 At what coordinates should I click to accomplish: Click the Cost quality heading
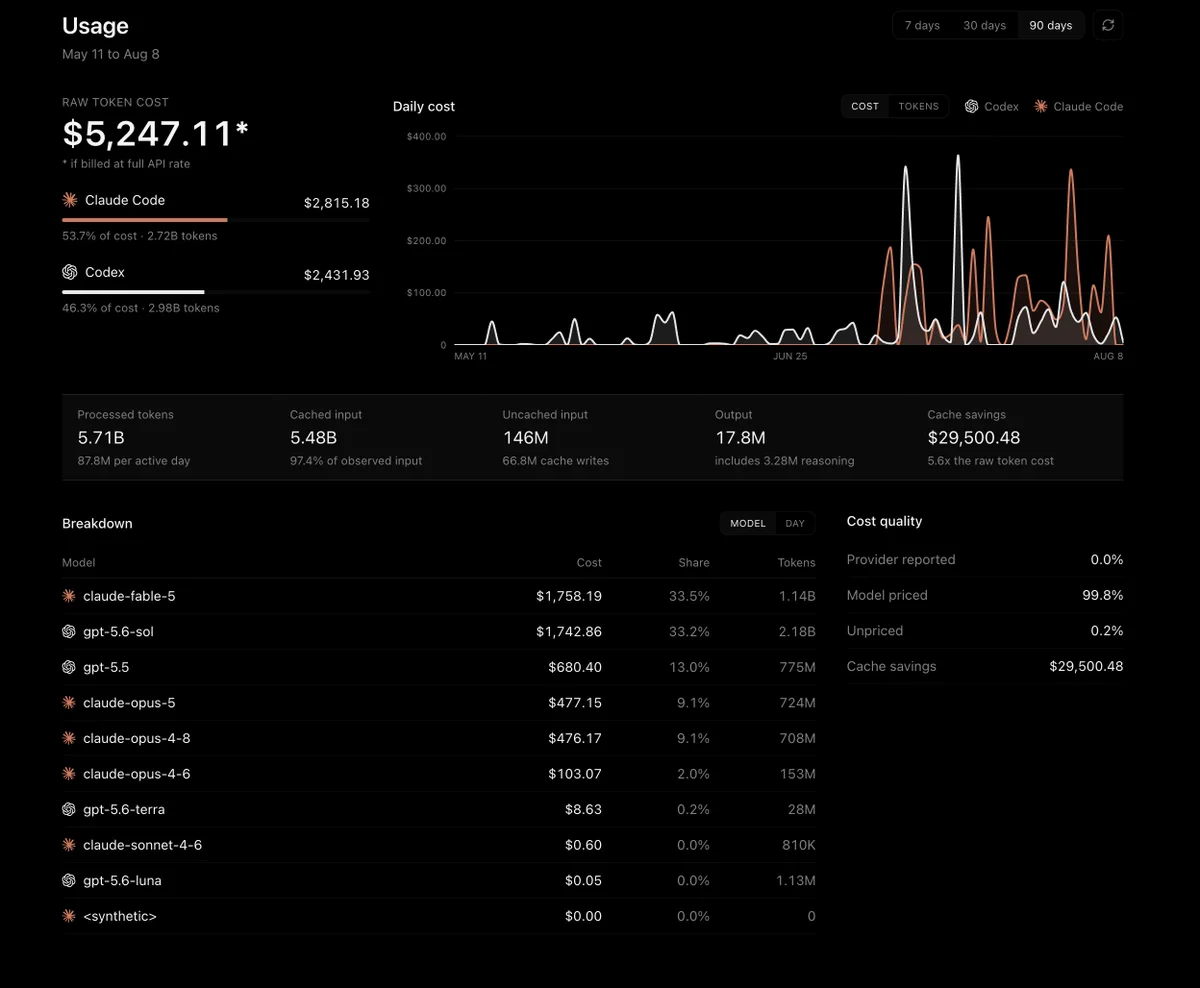point(884,521)
